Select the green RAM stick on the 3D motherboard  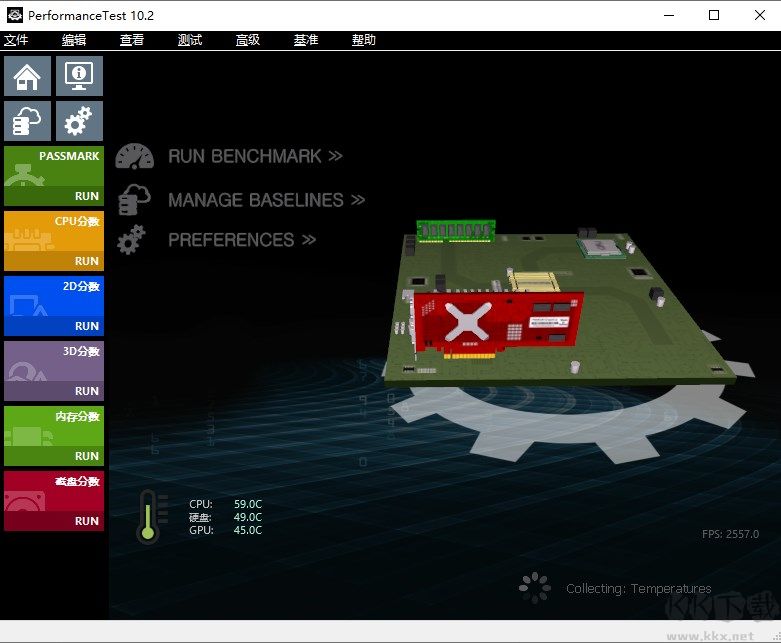pos(456,231)
